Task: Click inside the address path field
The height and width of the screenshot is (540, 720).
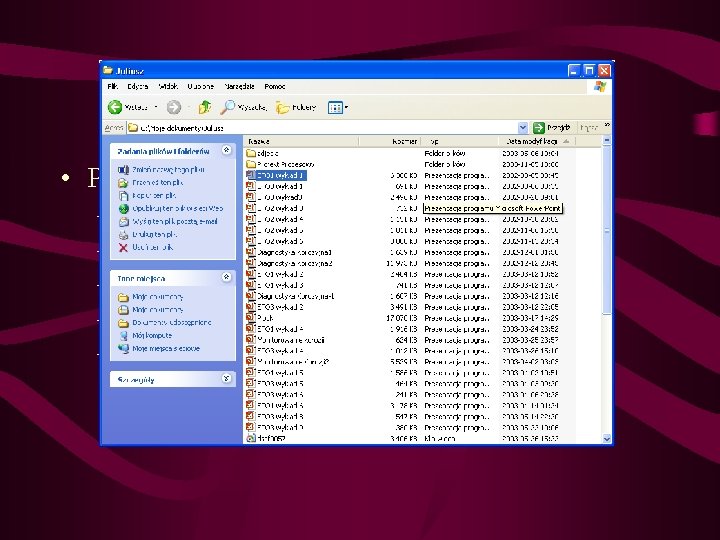Action: click(x=322, y=128)
